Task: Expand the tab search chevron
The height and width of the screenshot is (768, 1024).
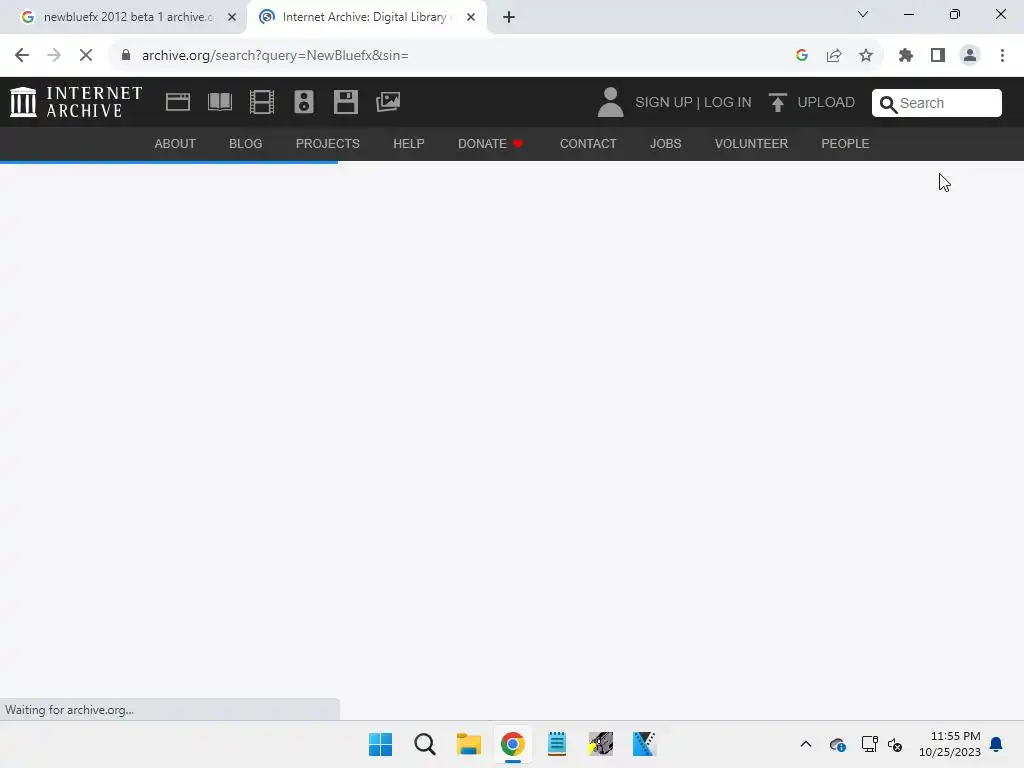Action: point(863,14)
